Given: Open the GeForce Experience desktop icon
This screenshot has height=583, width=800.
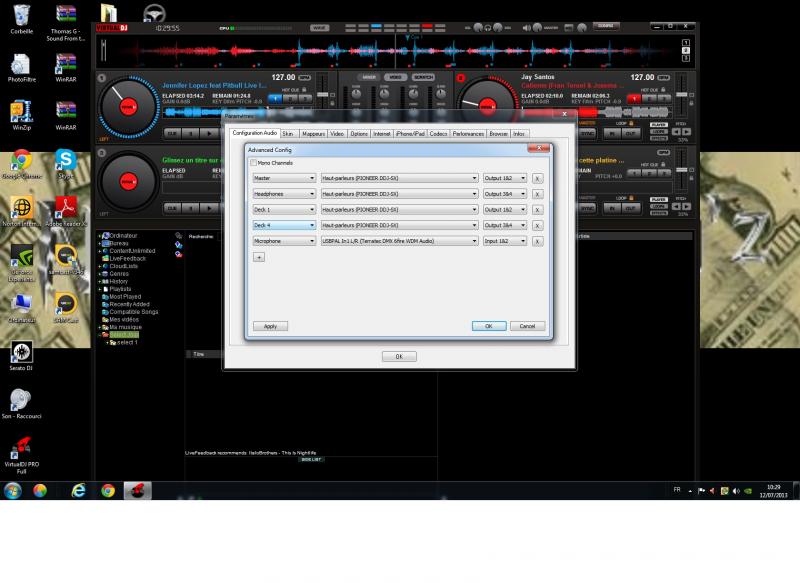Looking at the screenshot, I should (21, 263).
